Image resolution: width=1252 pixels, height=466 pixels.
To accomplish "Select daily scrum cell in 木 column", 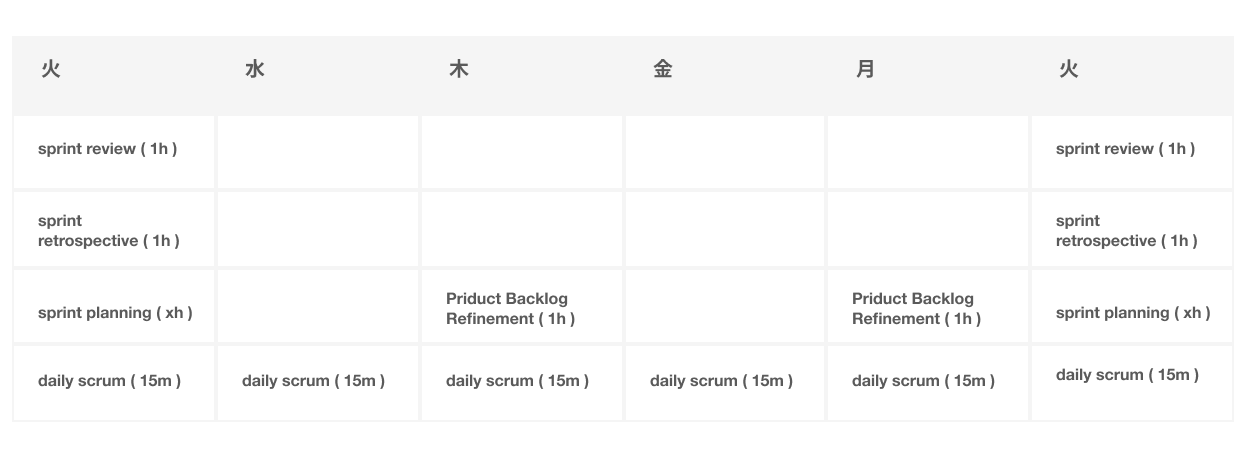I will click(517, 381).
